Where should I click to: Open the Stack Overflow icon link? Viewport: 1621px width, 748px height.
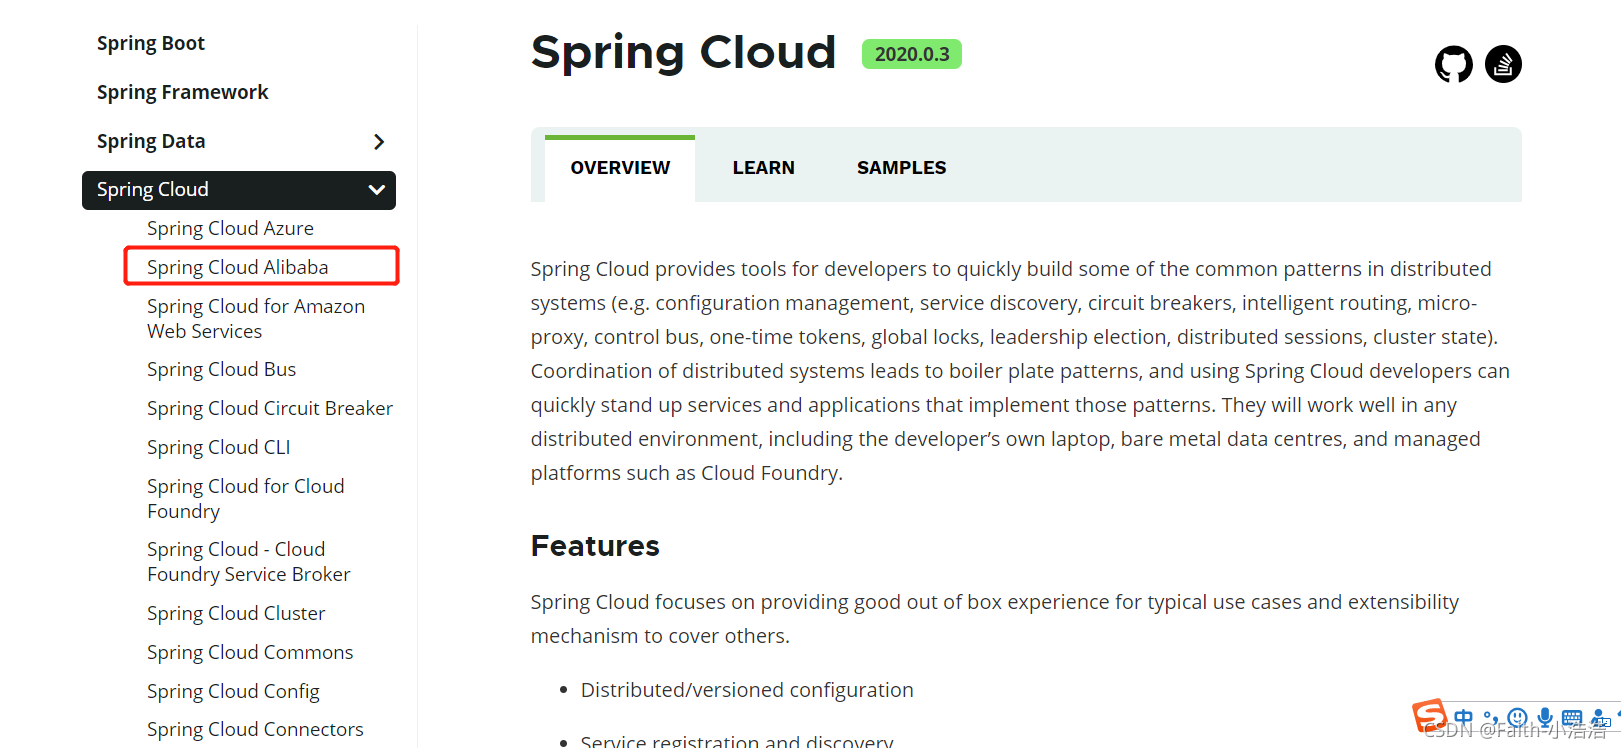1503,65
